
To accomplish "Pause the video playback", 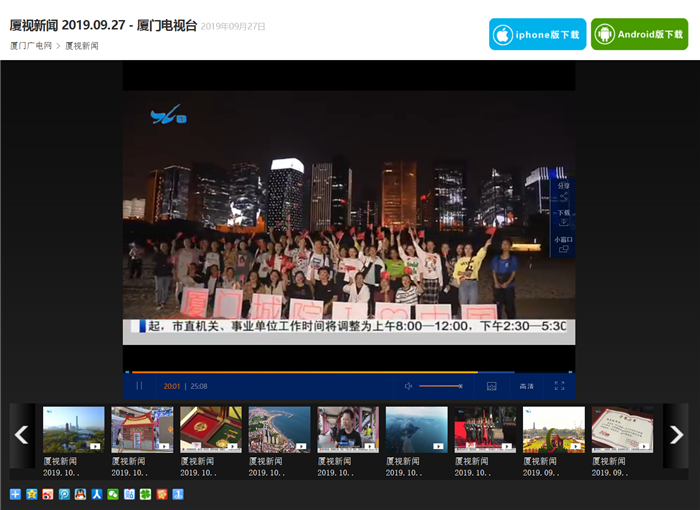I will point(139,386).
